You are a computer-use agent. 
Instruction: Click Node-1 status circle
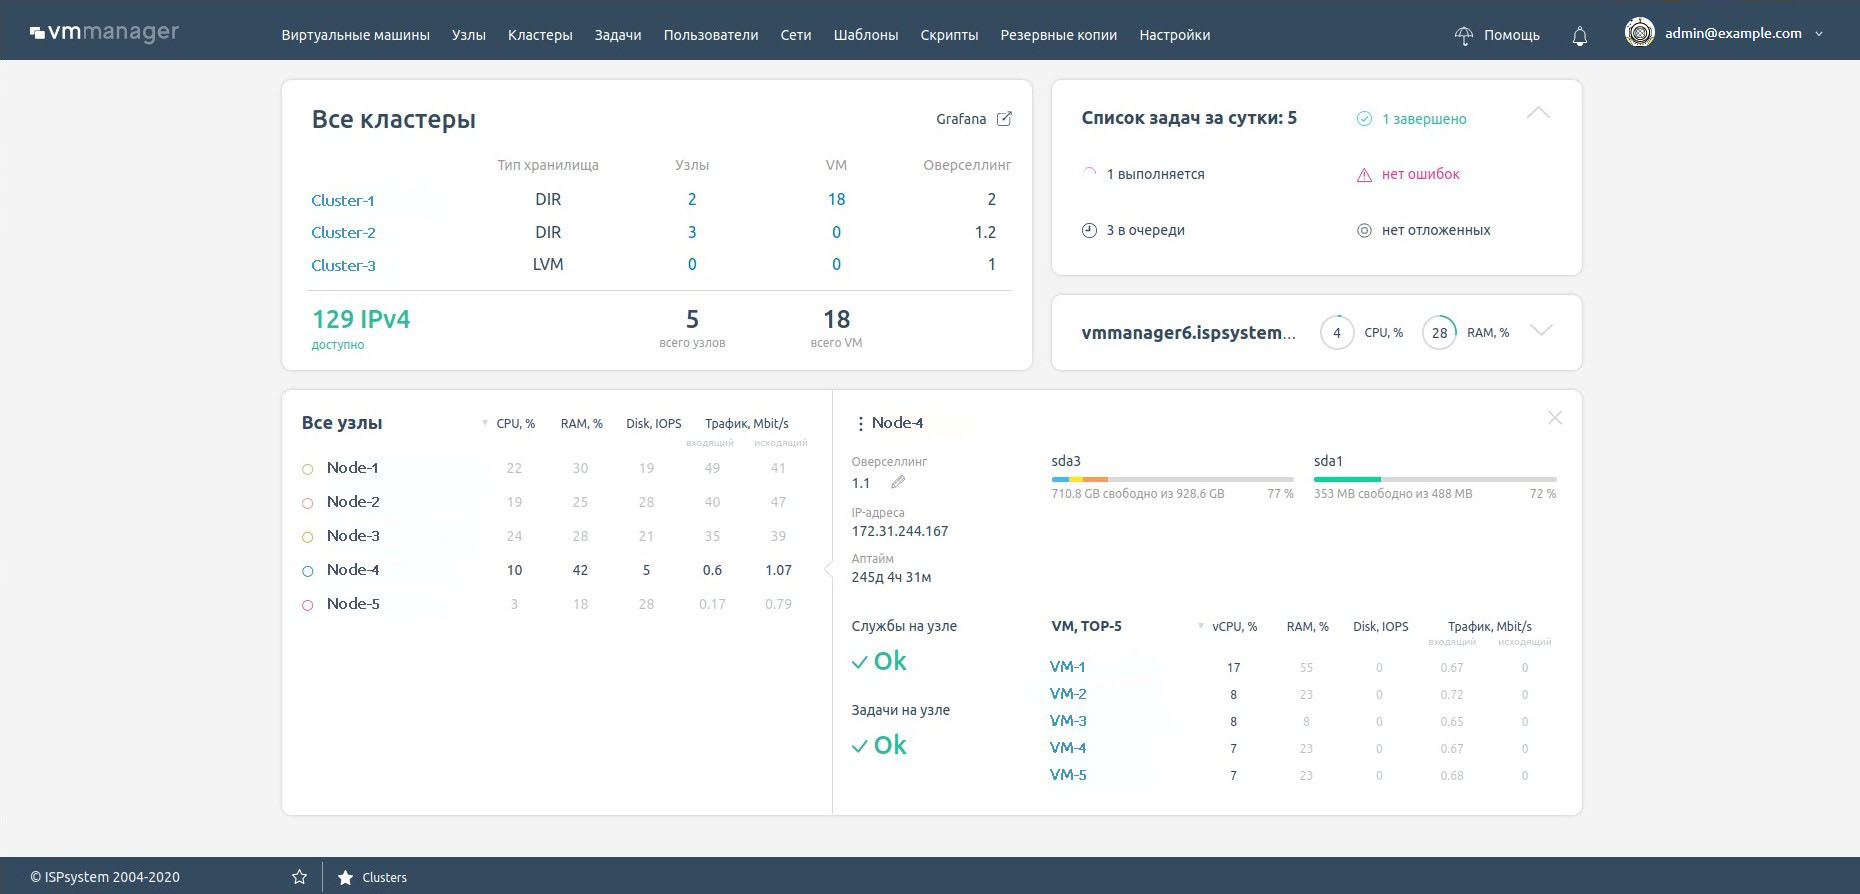click(308, 469)
